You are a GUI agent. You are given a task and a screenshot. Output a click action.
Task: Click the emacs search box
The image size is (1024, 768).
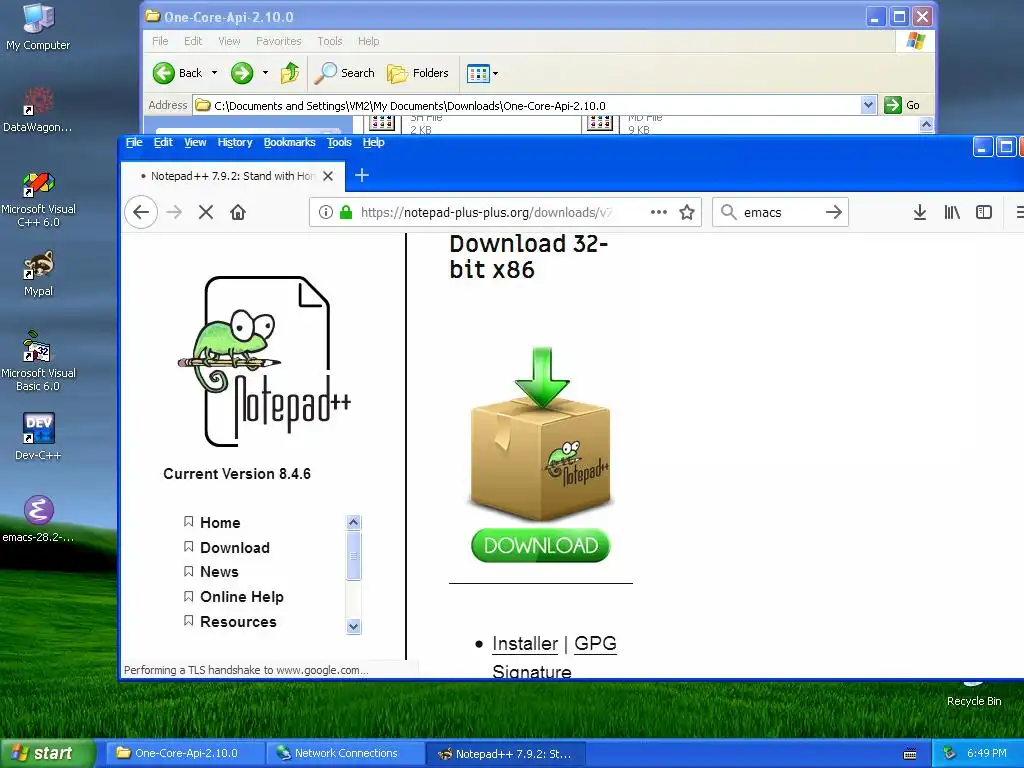tap(780, 212)
